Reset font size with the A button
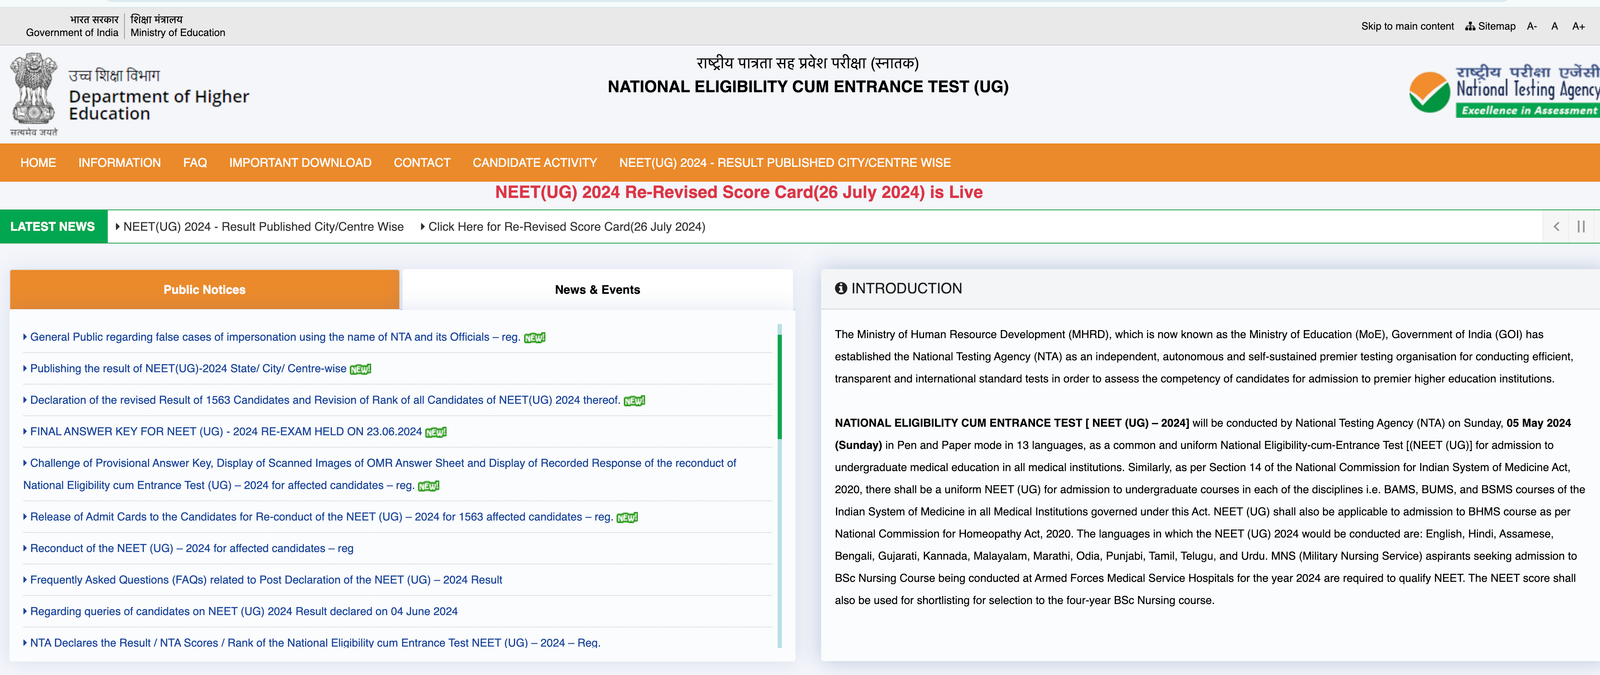The height and width of the screenshot is (675, 1600). tap(1554, 26)
